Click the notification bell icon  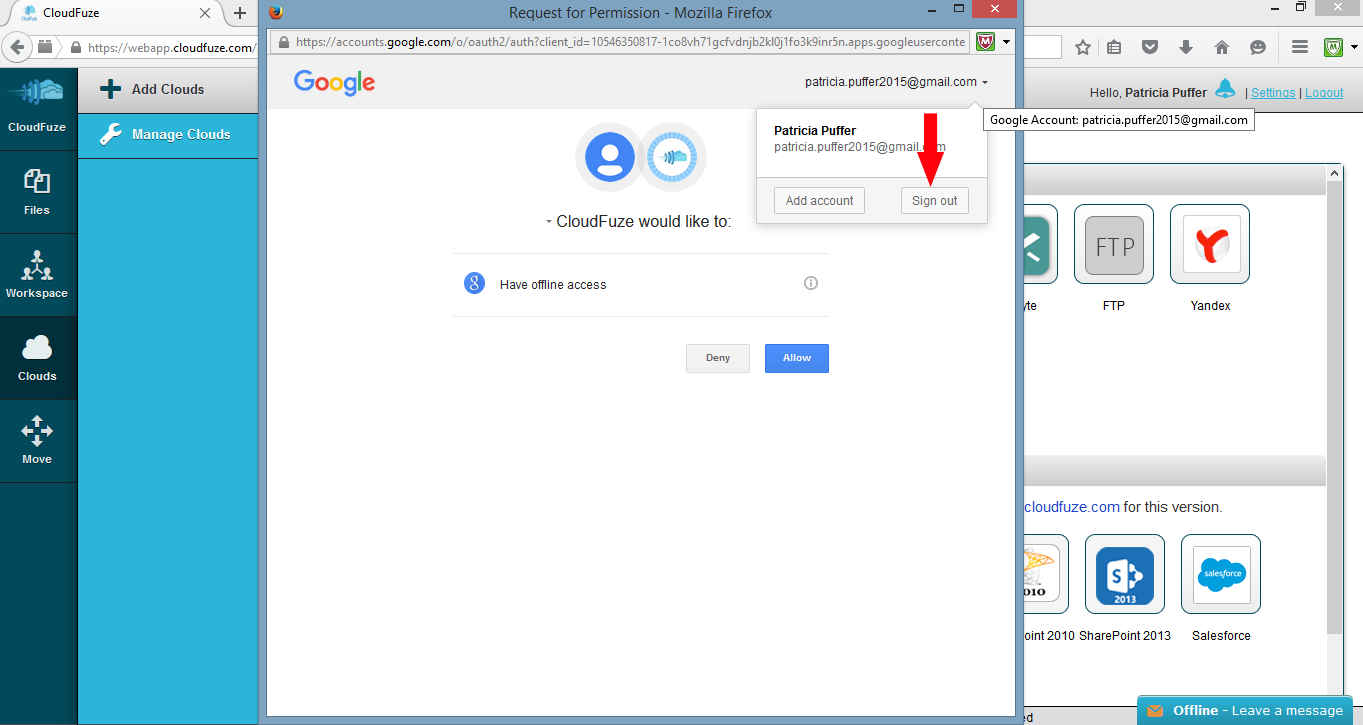(x=1225, y=89)
